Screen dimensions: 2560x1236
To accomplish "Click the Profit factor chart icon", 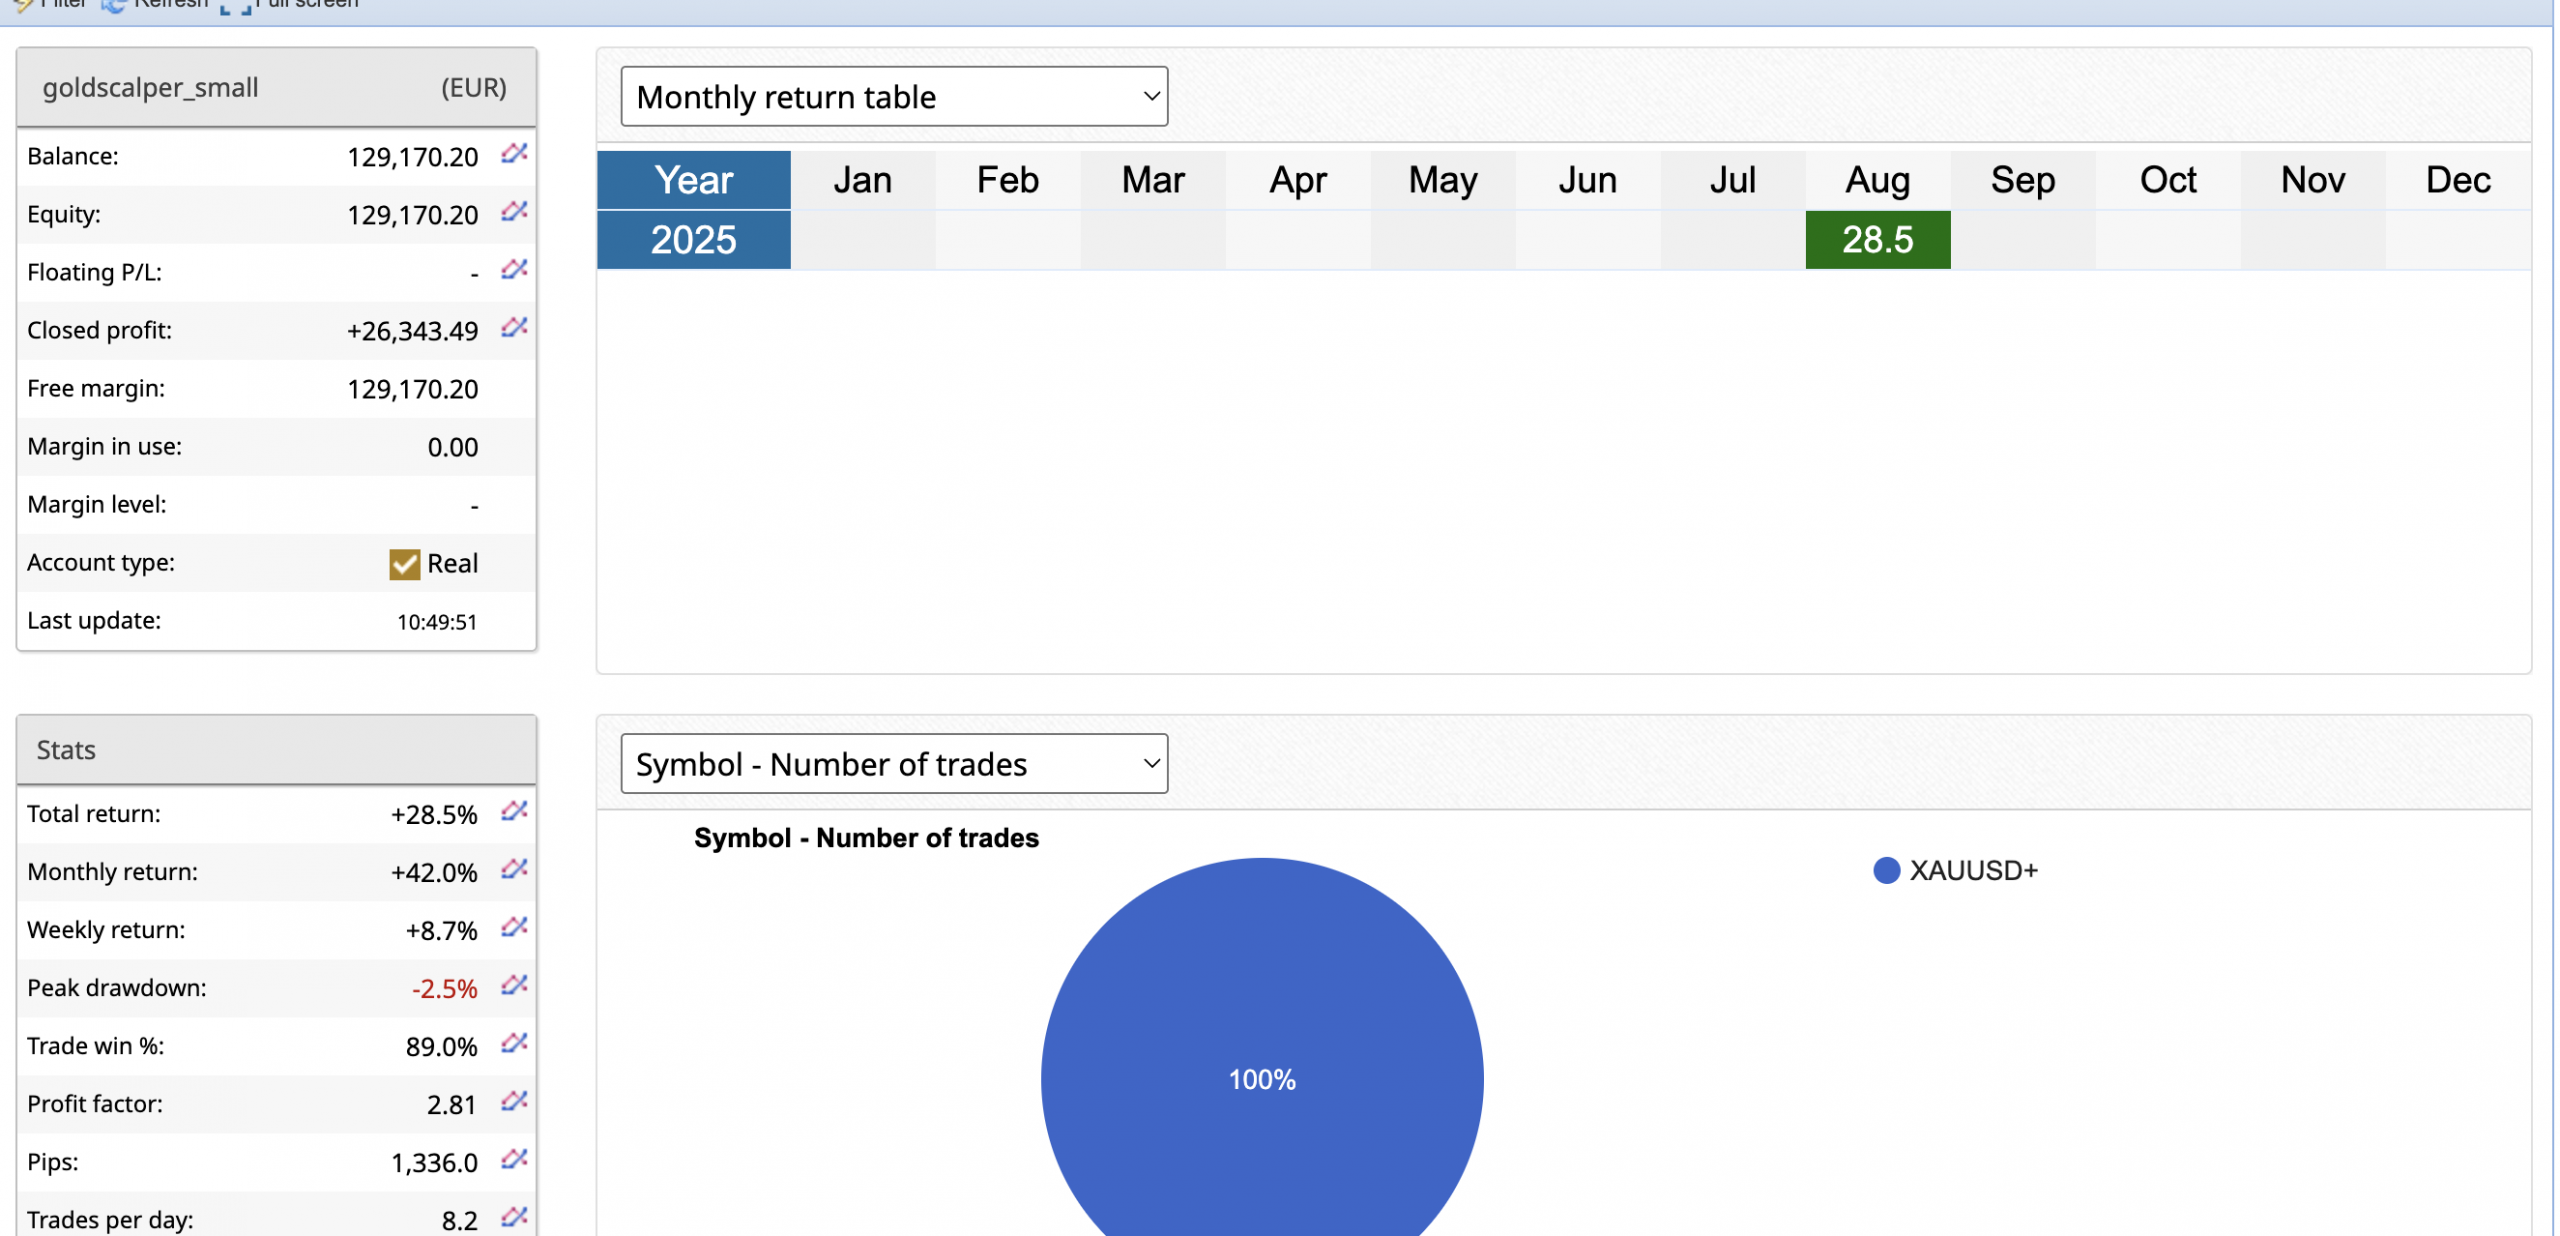I will (x=514, y=1101).
